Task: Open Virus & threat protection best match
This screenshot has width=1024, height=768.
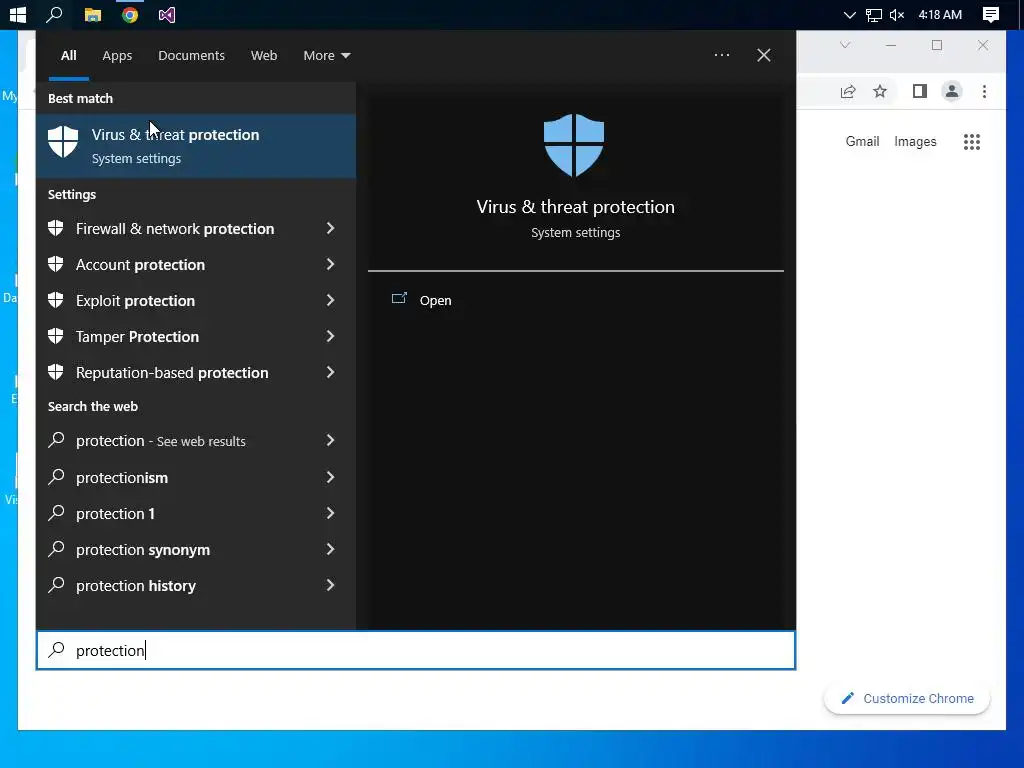Action: pos(196,146)
